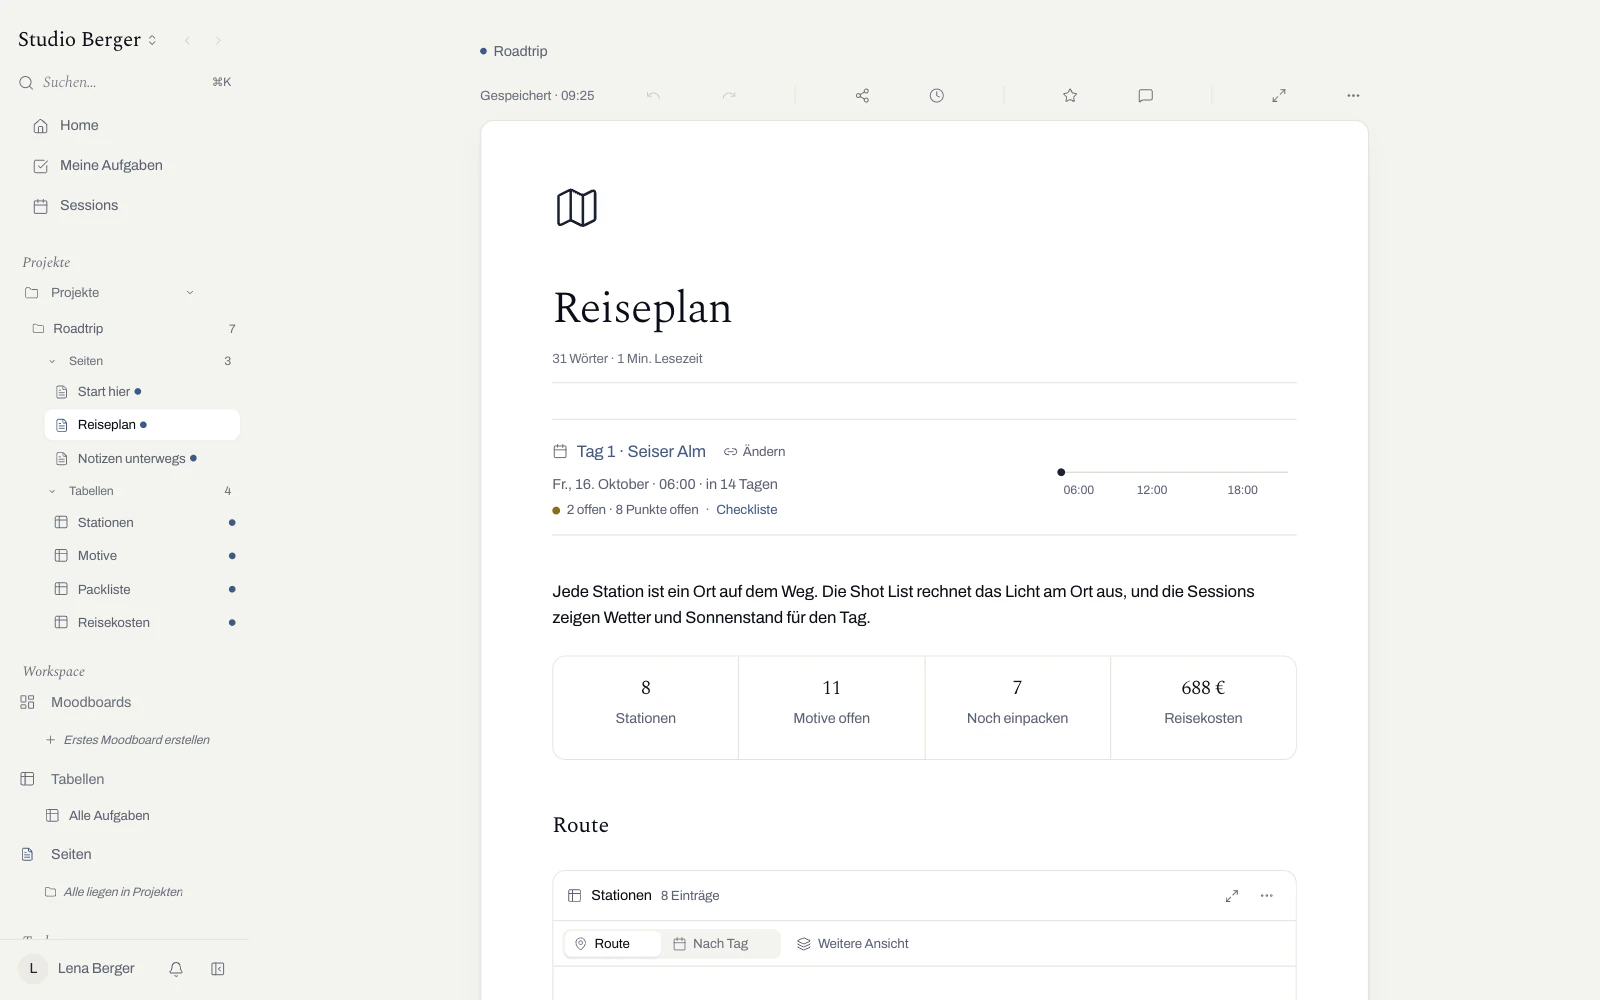Open the comments bubble icon
Screen dimensions: 1600x1000
pyautogui.click(x=1146, y=96)
